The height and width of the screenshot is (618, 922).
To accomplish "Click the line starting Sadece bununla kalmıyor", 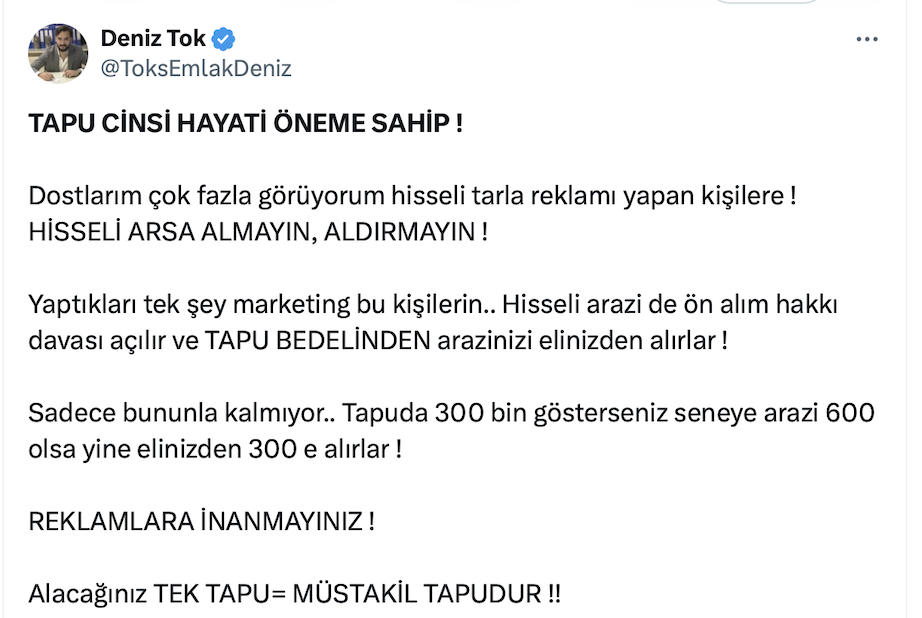I will click(x=452, y=413).
